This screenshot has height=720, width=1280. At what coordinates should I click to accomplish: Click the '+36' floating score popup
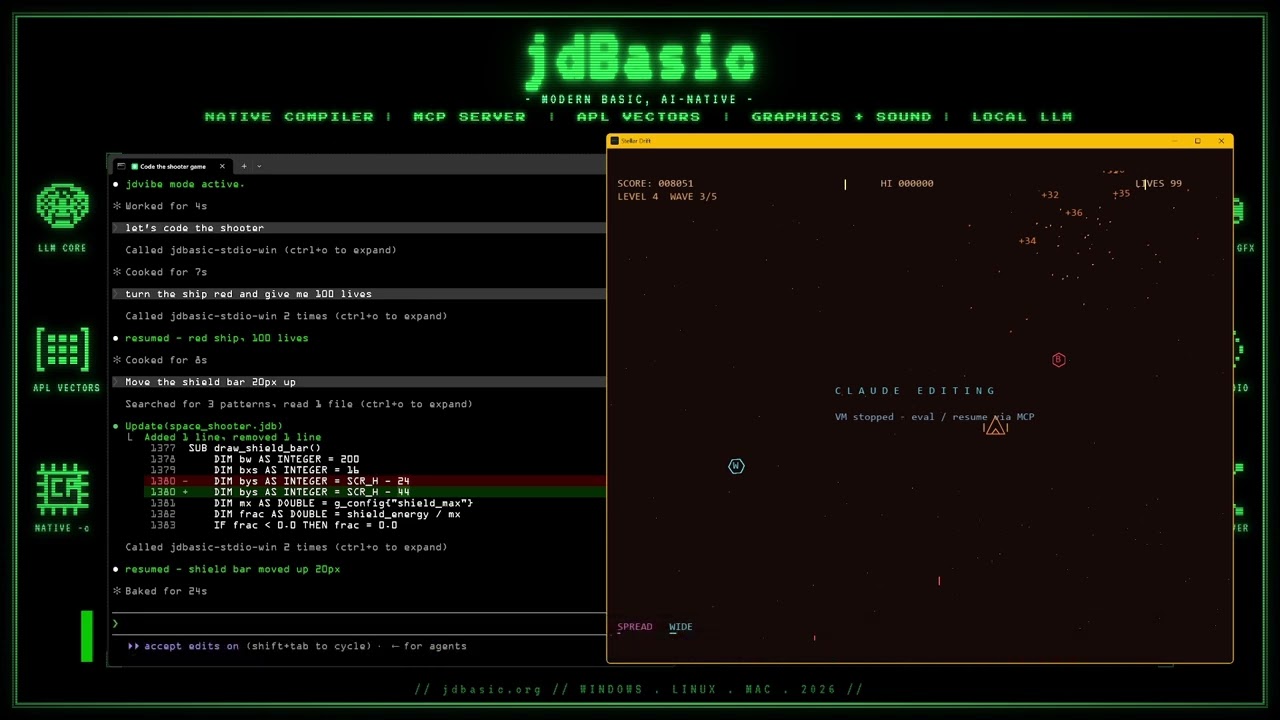click(1073, 213)
